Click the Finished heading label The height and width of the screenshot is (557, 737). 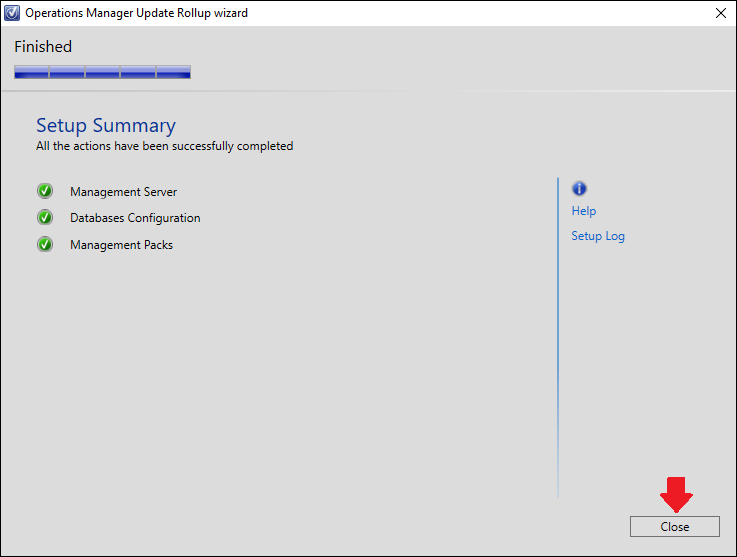tap(43, 47)
